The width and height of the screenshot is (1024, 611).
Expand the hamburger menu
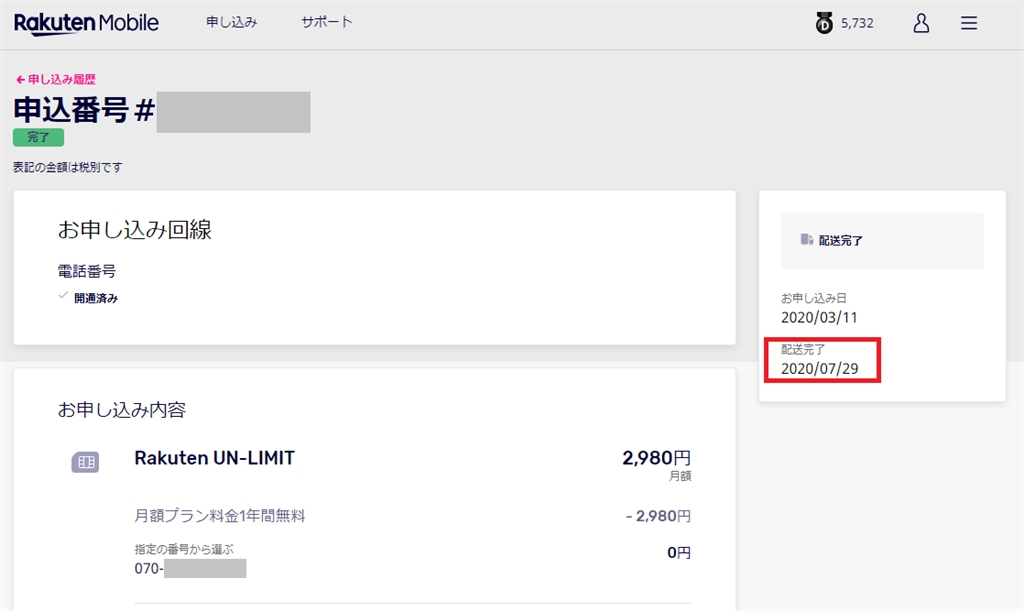969,23
